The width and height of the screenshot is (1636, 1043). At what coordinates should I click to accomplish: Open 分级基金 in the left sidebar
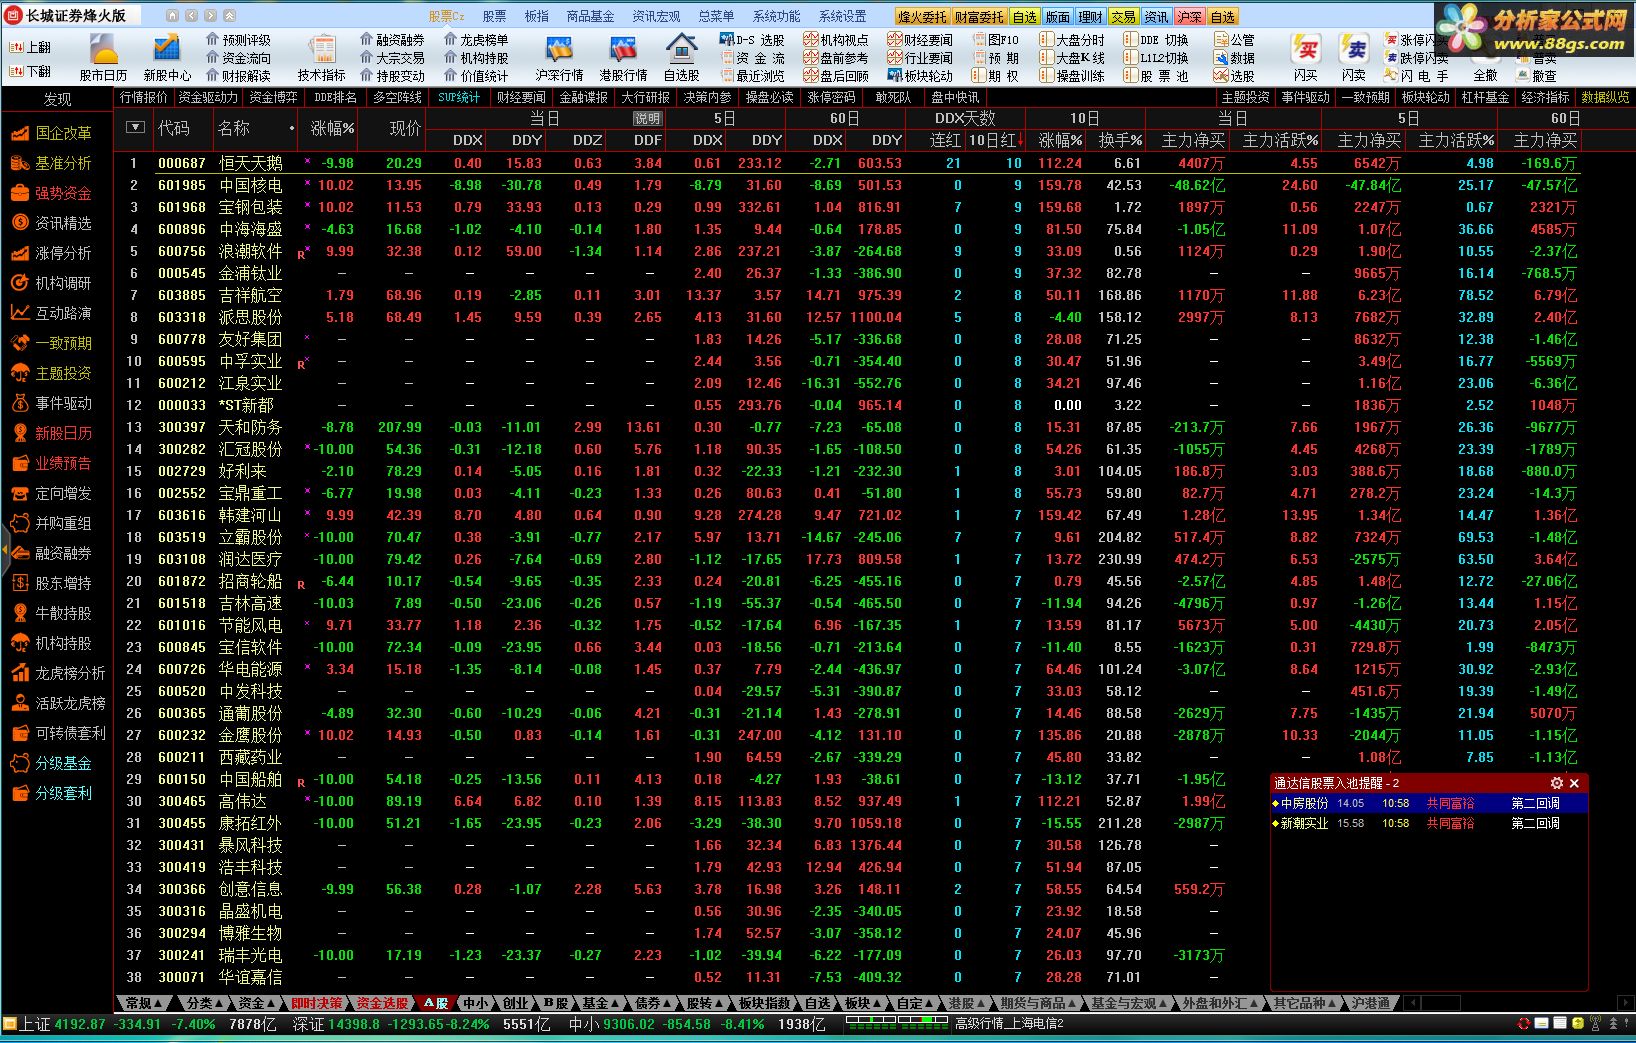(x=52, y=763)
